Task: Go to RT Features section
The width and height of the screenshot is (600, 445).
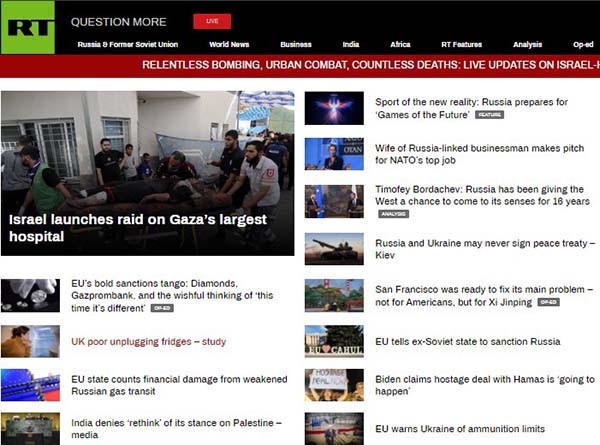Action: [x=461, y=44]
